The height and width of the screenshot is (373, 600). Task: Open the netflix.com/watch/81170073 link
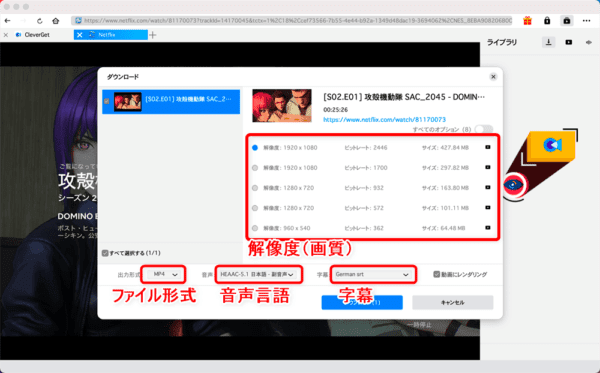coord(385,120)
